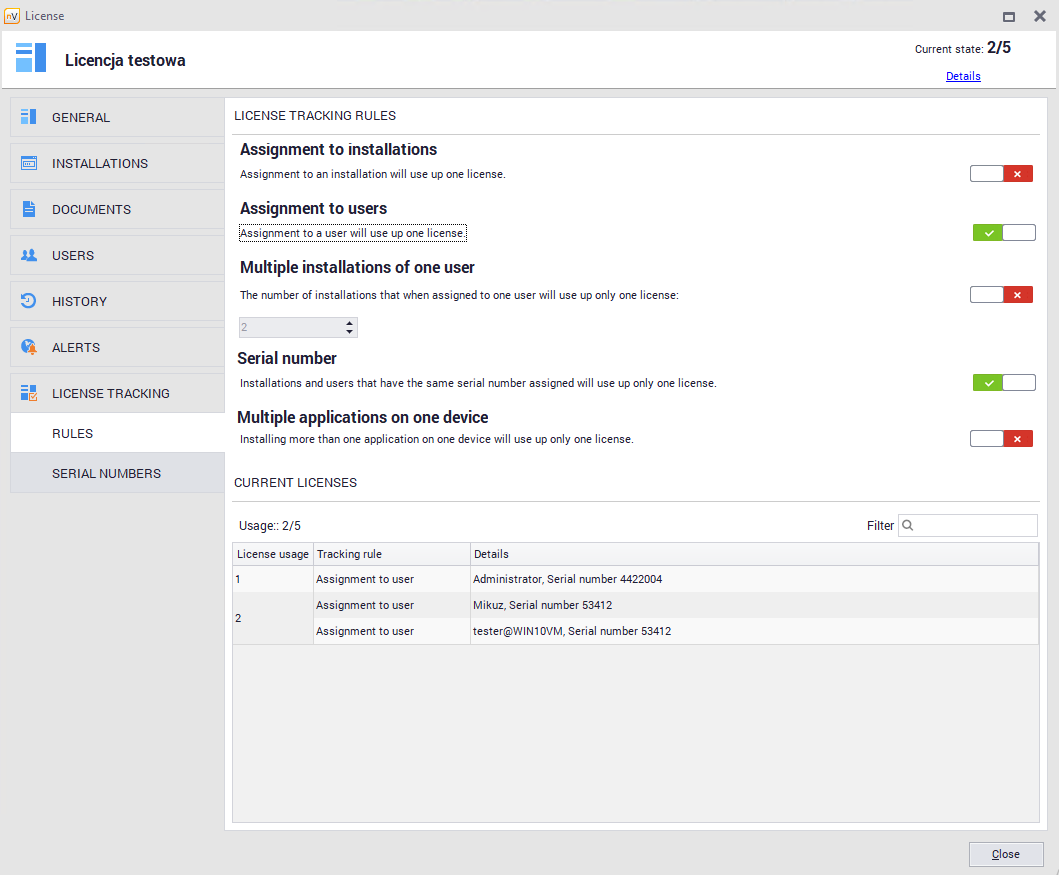The height and width of the screenshot is (875, 1059).
Task: Click the Documents file icon
Action: [x=29, y=209]
